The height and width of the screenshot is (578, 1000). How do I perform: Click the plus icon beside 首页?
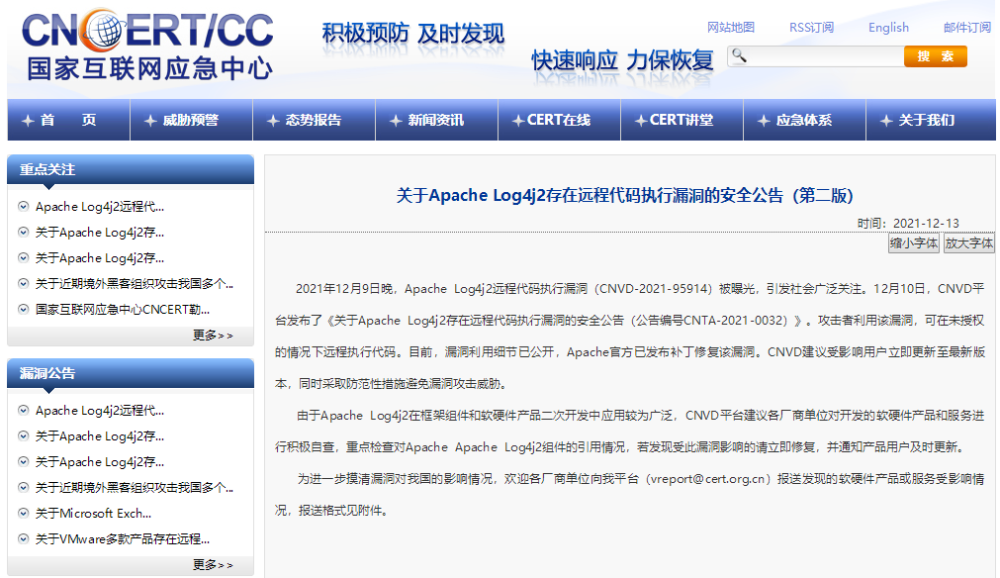(x=28, y=120)
